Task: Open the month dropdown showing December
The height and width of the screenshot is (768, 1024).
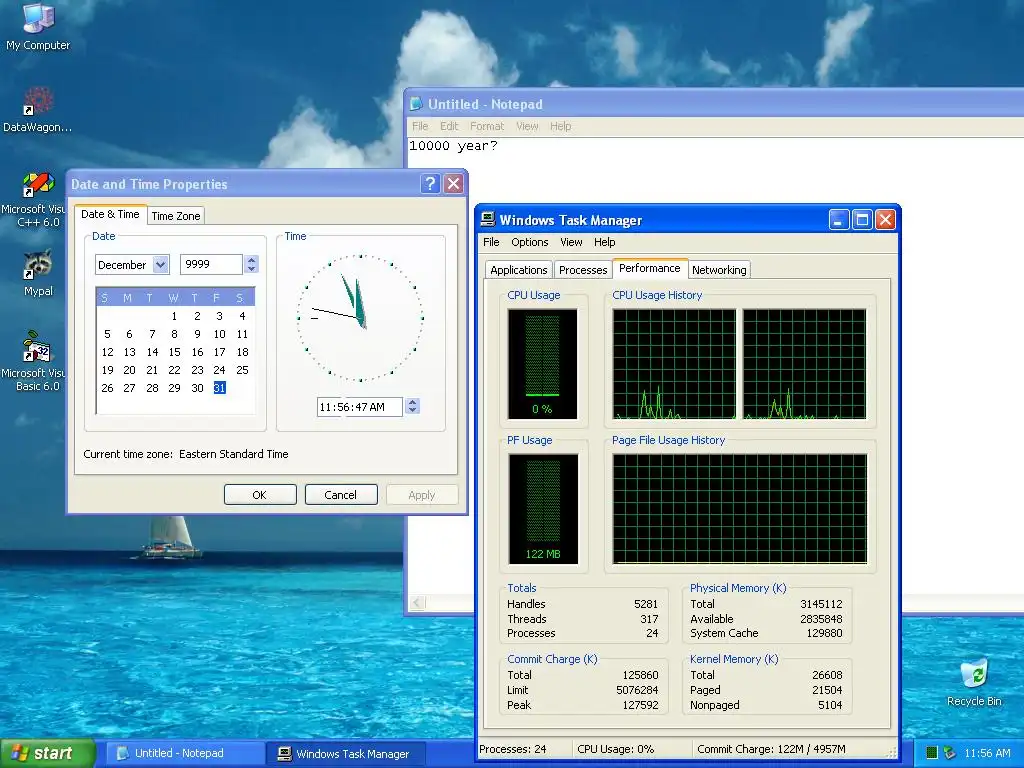Action: coord(161,265)
